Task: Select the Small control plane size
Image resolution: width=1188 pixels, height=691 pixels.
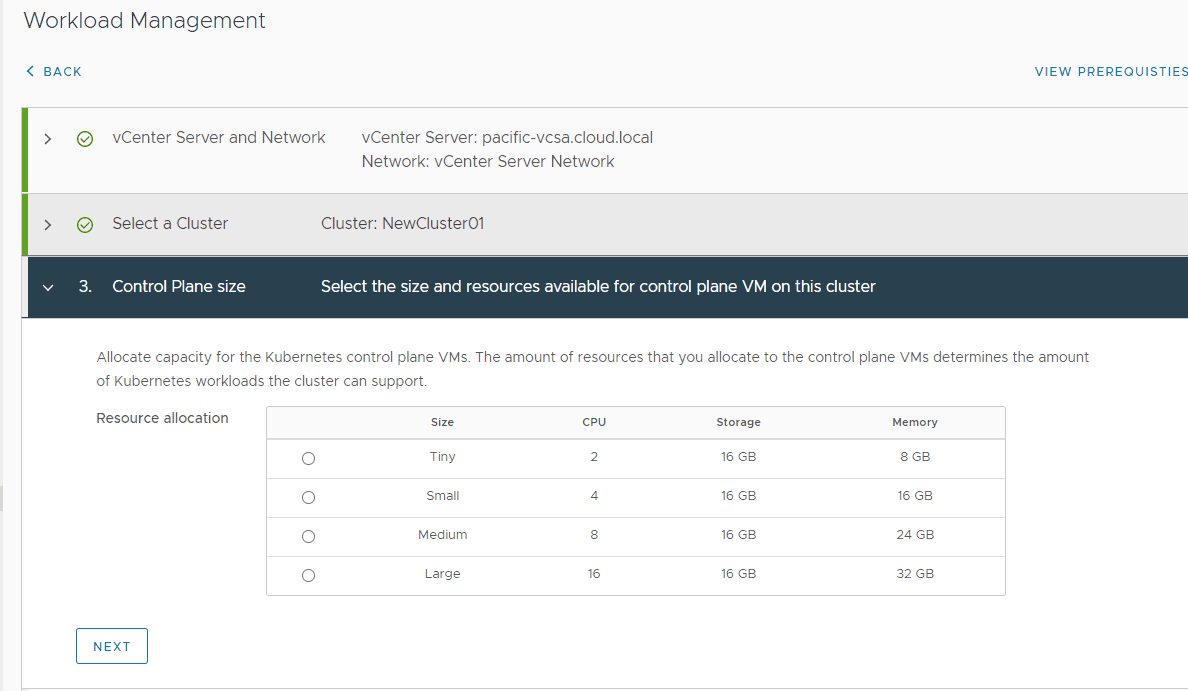Action: tap(308, 497)
